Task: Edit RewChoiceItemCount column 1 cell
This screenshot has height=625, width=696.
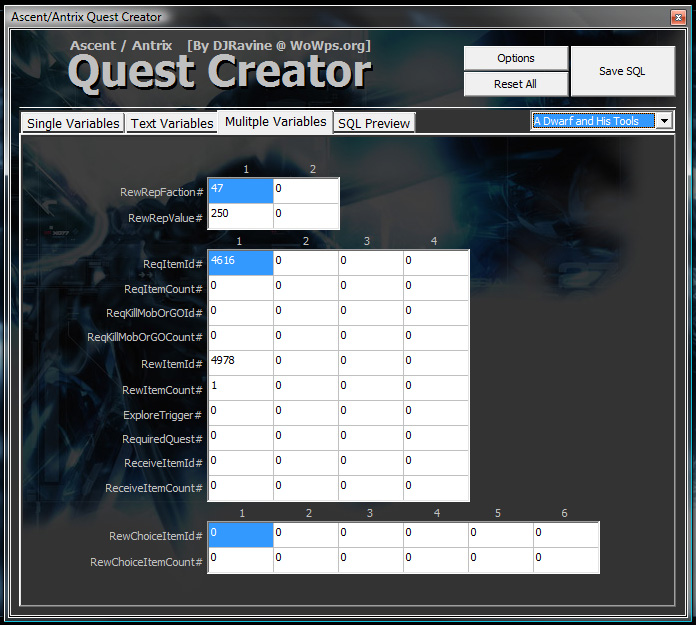Action: (241, 560)
